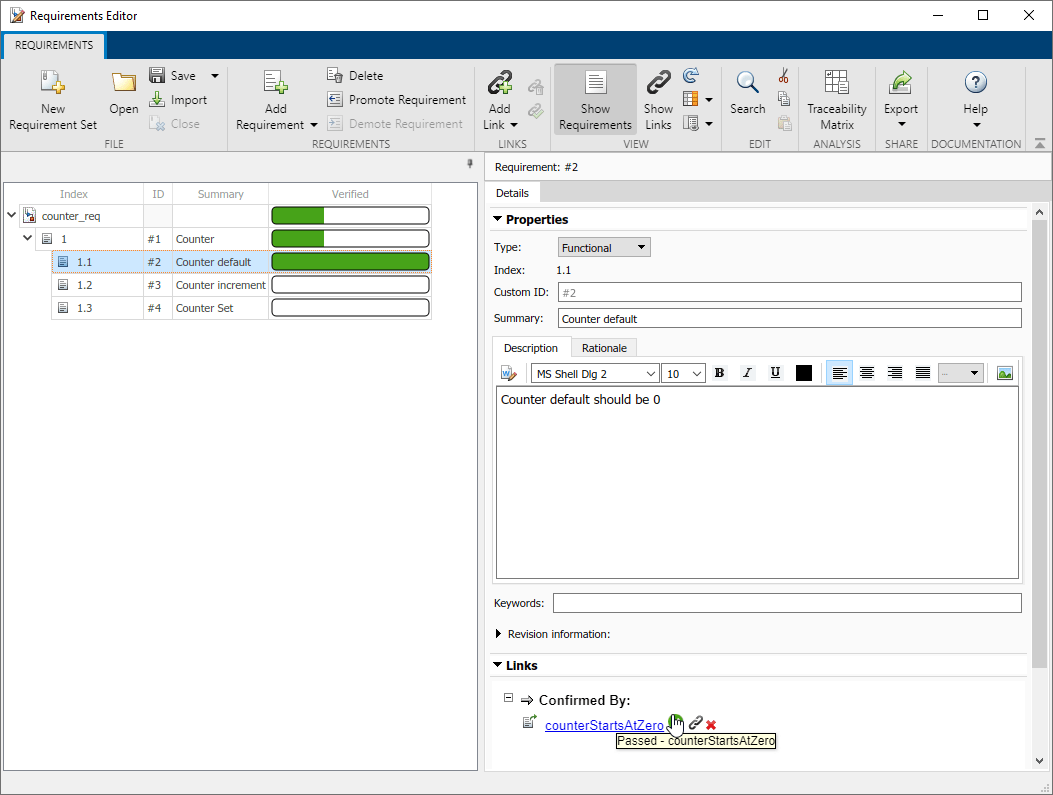Select the REQUIREMENTS ribbon tab
Viewport: 1053px width, 795px height.
53,45
